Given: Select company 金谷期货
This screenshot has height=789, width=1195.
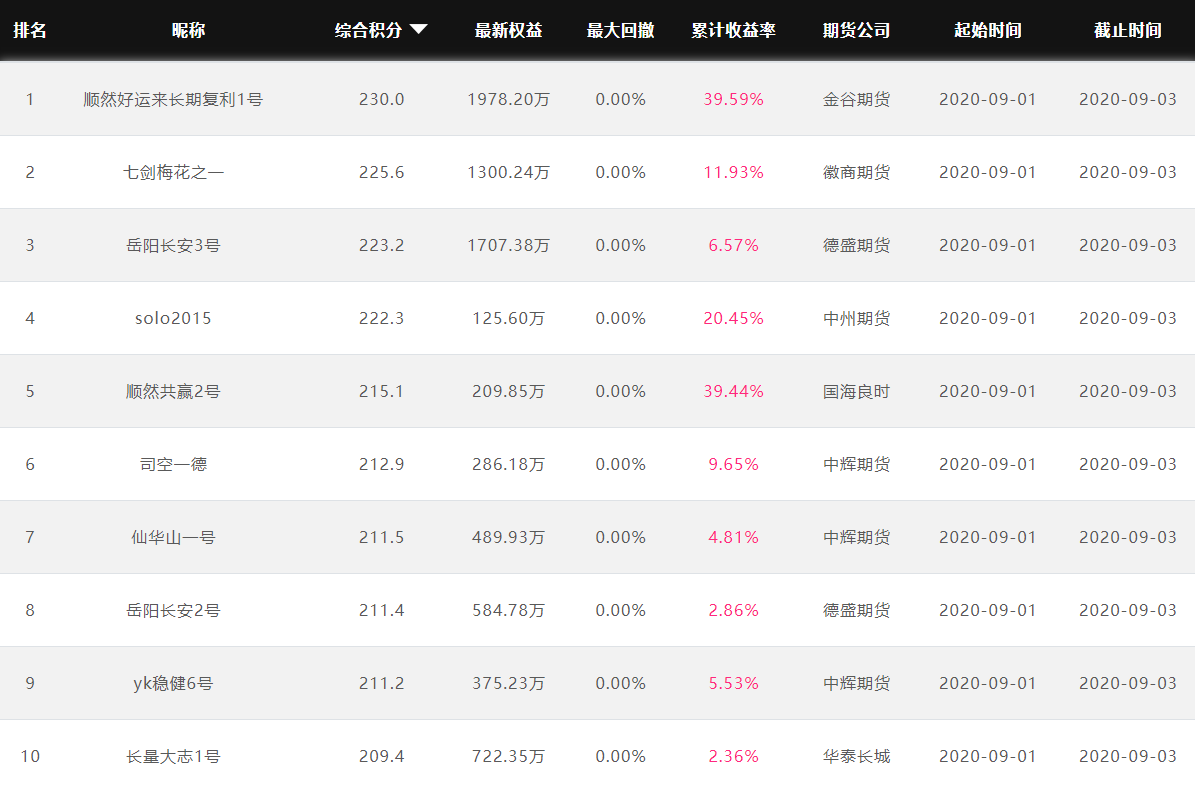Looking at the screenshot, I should tap(857, 99).
